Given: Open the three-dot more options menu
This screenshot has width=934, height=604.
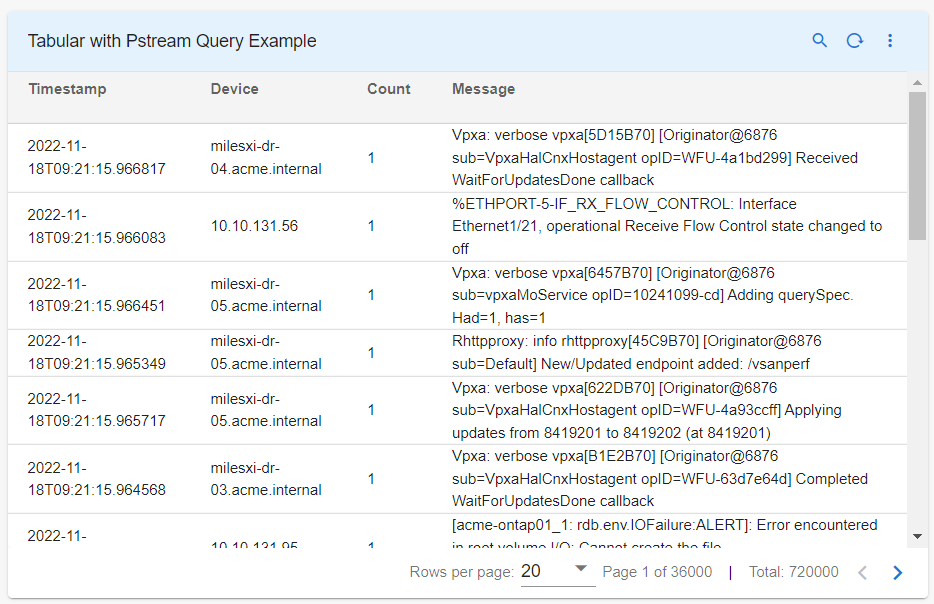Looking at the screenshot, I should 890,41.
